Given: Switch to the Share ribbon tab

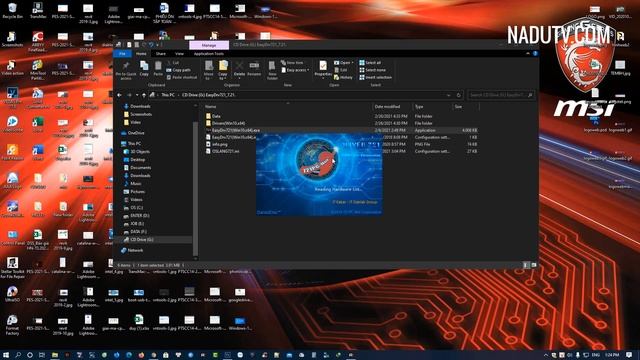Looking at the screenshot, I should (161, 53).
